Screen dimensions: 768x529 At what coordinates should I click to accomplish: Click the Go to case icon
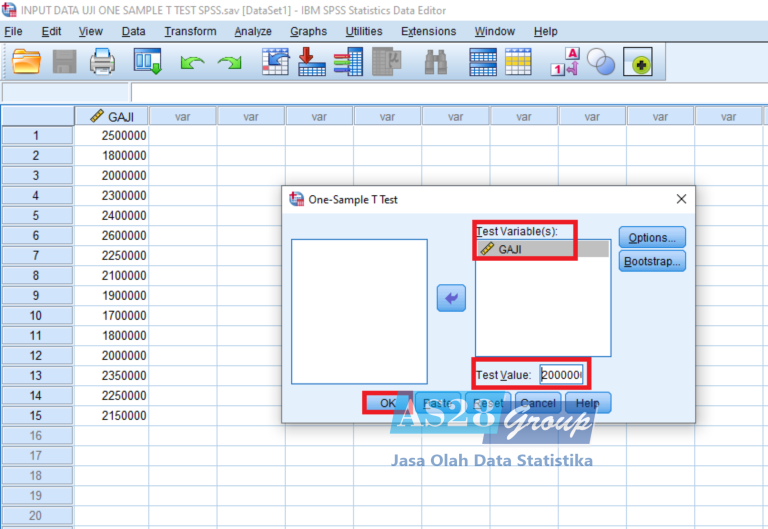[x=274, y=64]
